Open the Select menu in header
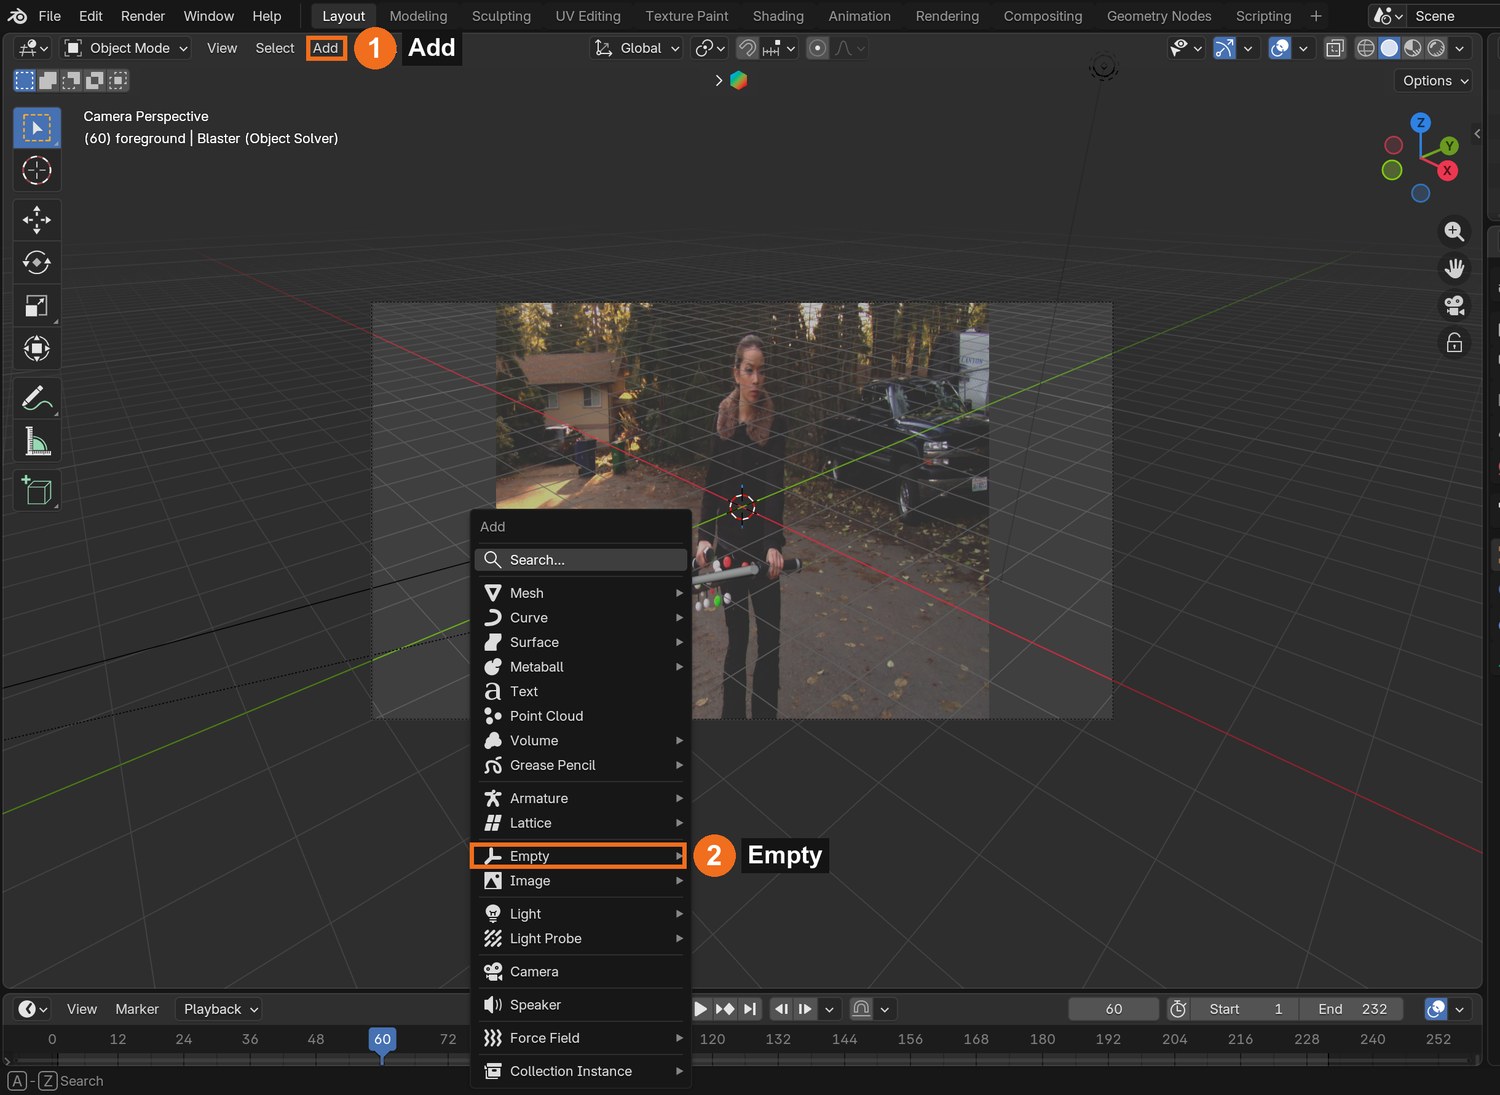1500x1095 pixels. coord(275,48)
